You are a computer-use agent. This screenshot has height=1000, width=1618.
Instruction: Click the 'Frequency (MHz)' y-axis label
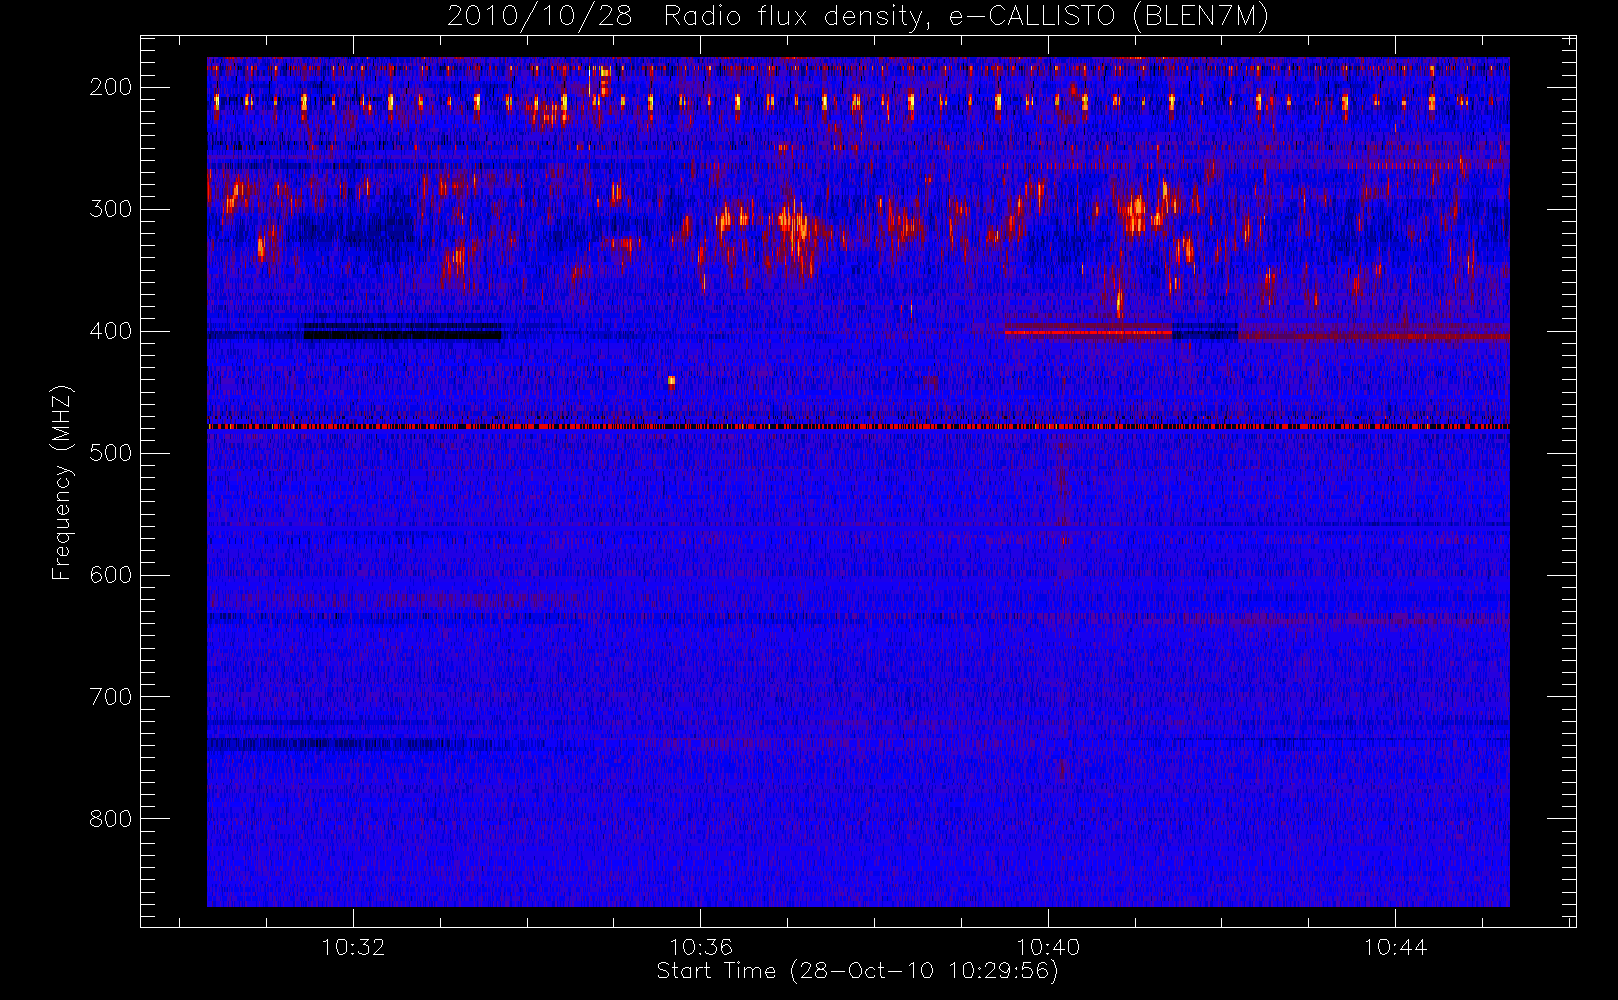[x=62, y=482]
